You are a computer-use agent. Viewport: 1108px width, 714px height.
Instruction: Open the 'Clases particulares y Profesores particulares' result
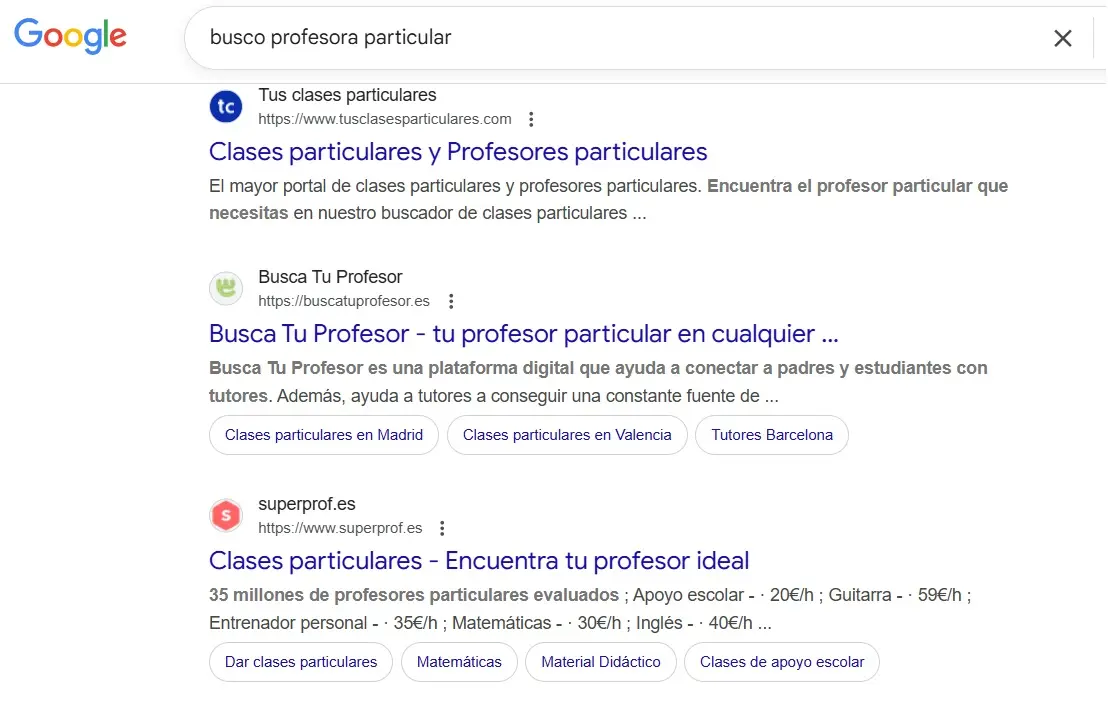coord(457,152)
